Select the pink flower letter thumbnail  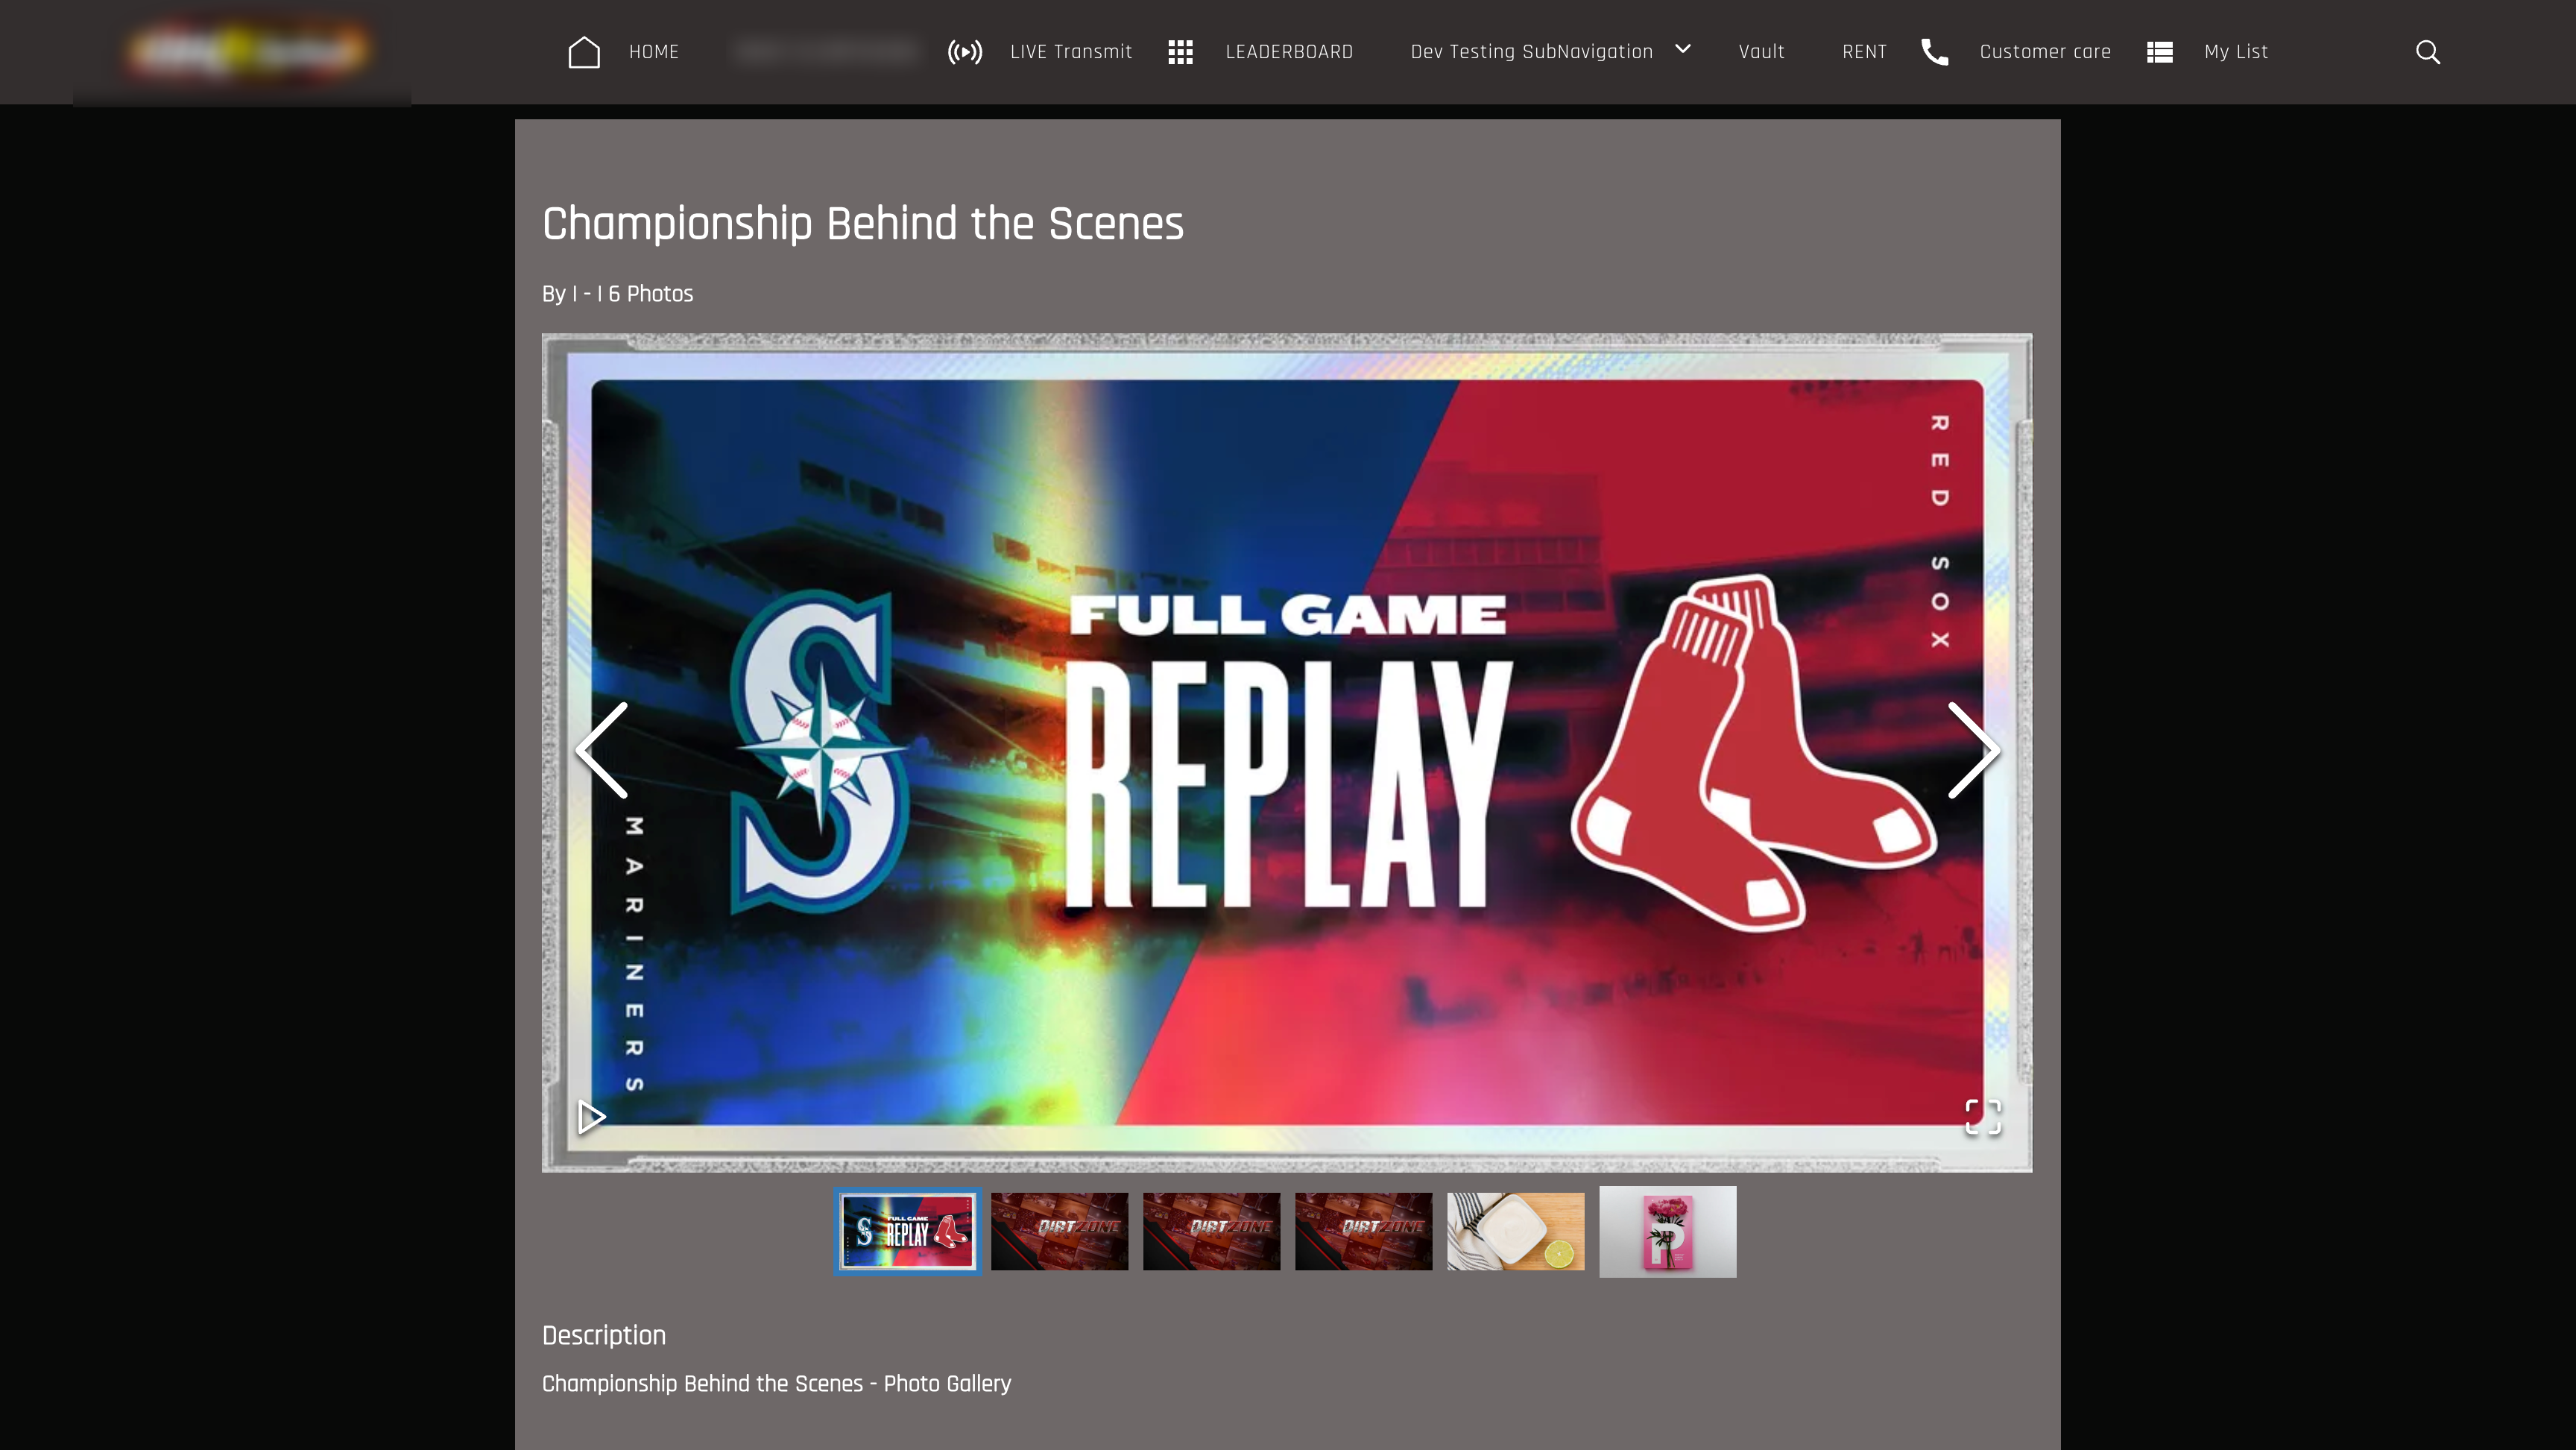click(x=1668, y=1231)
